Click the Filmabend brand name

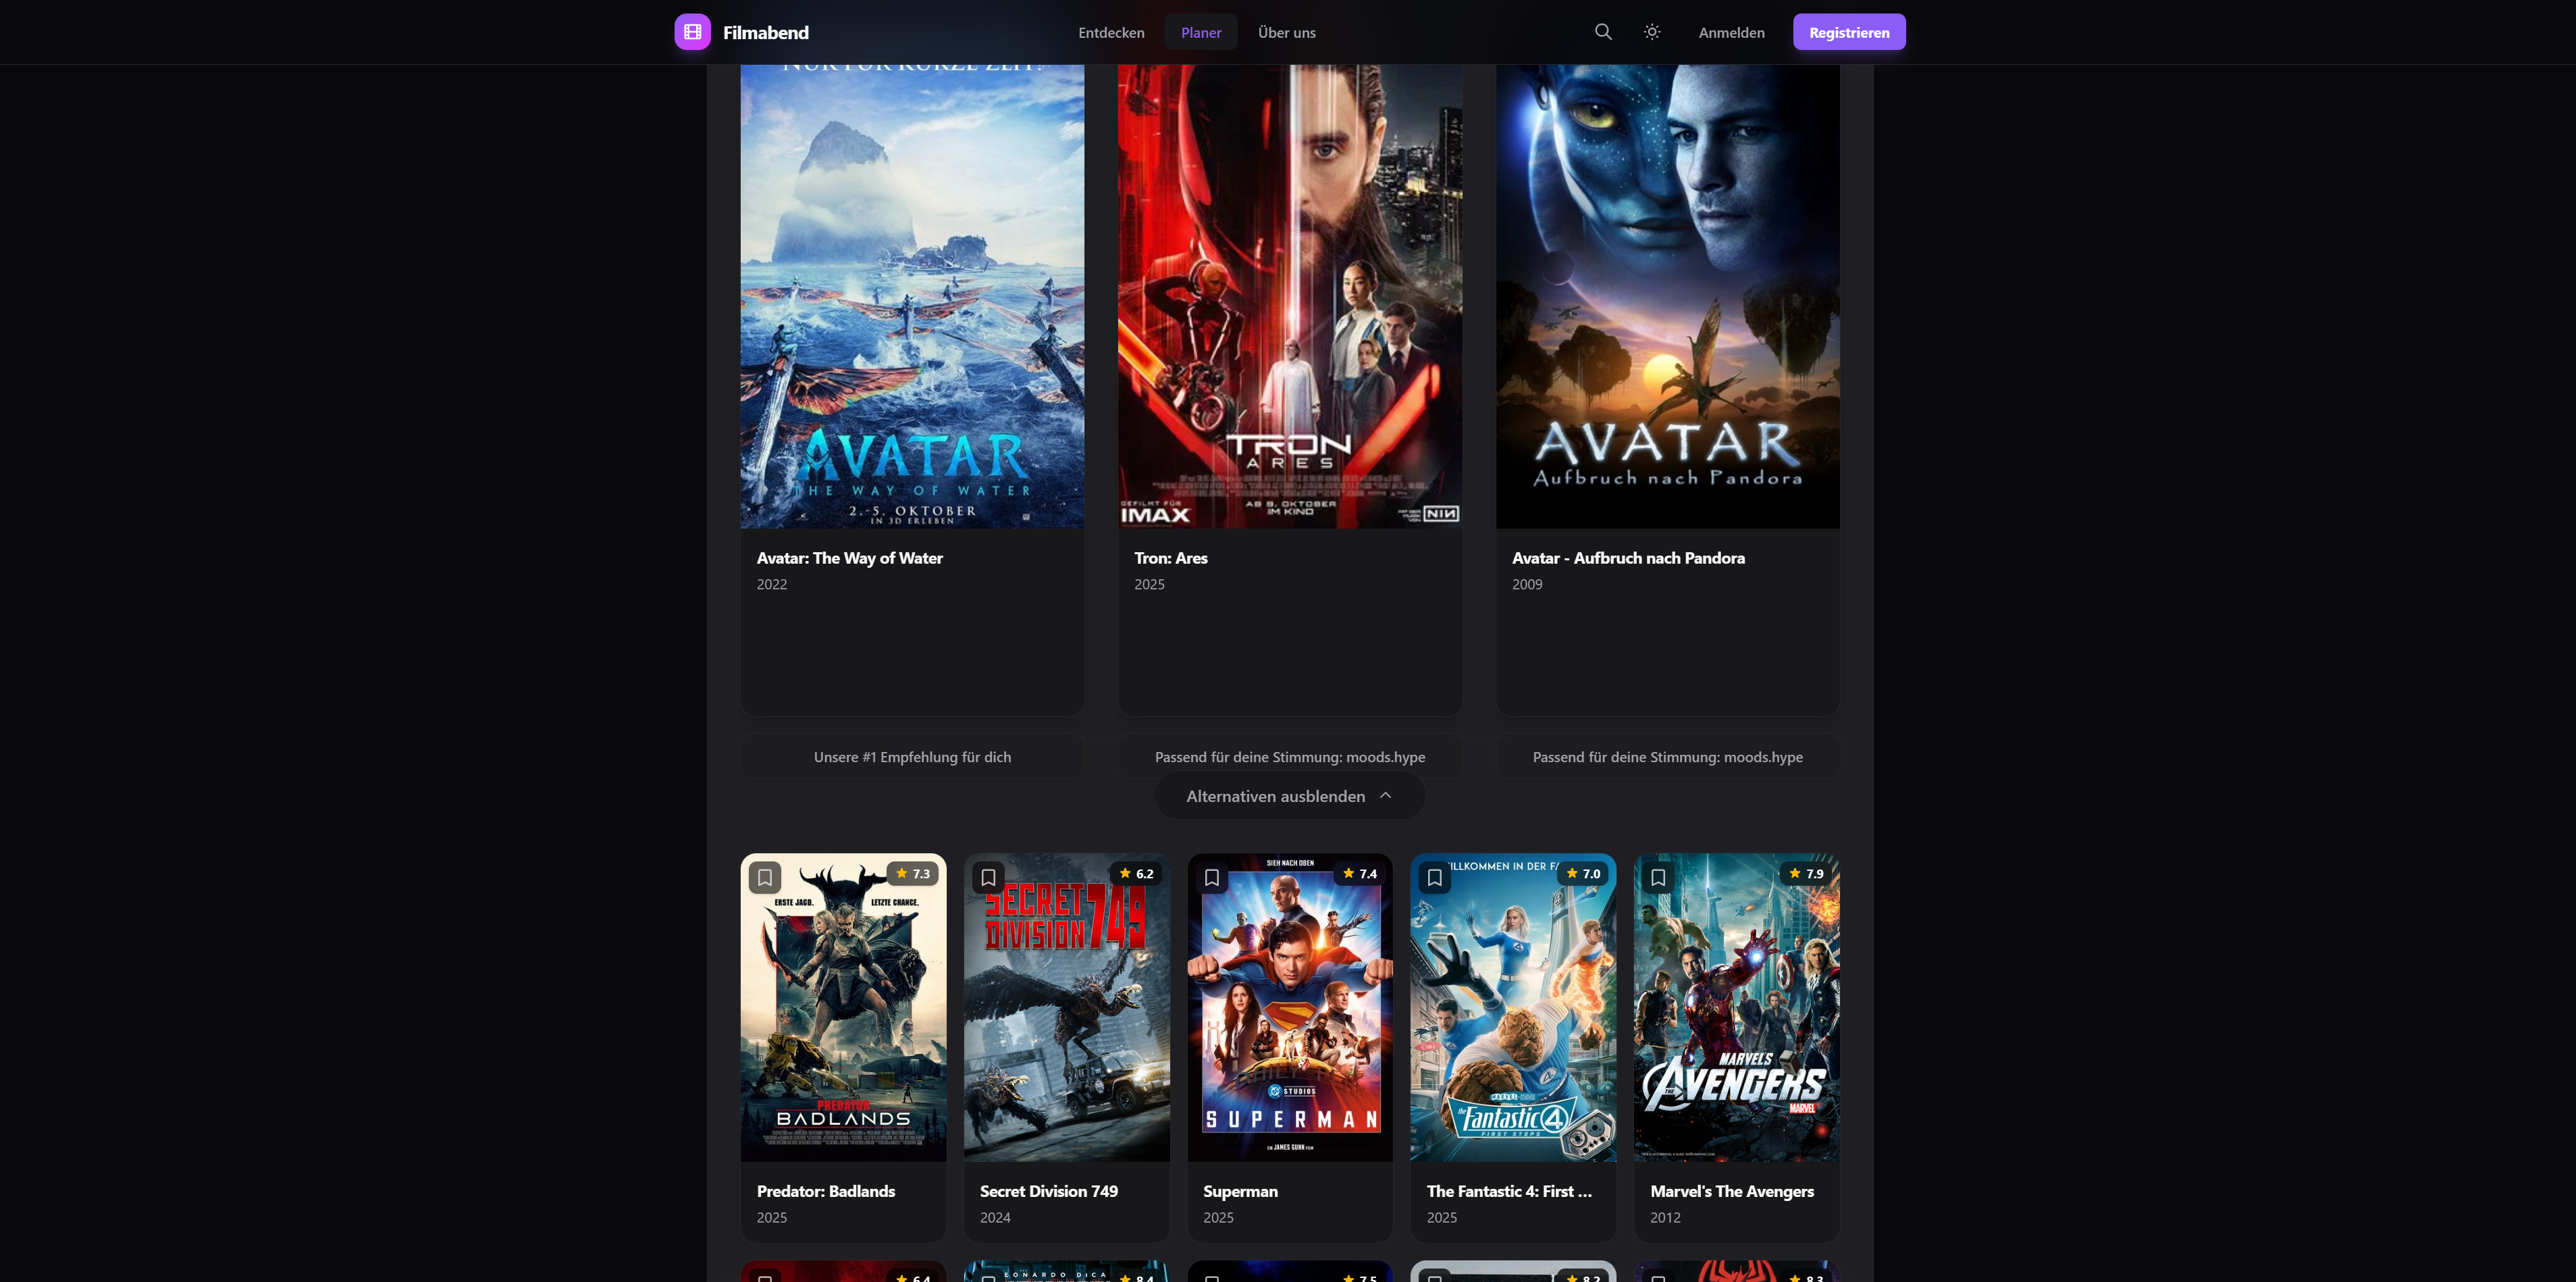click(x=765, y=32)
